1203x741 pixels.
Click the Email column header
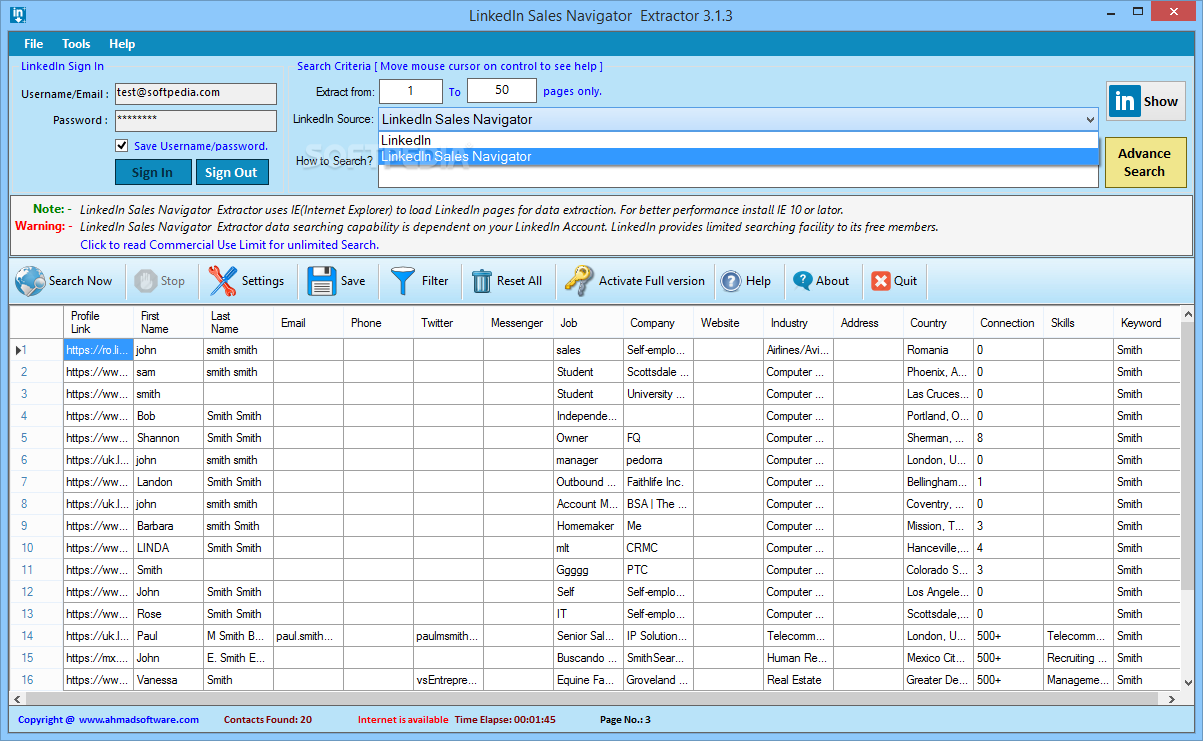[x=308, y=322]
